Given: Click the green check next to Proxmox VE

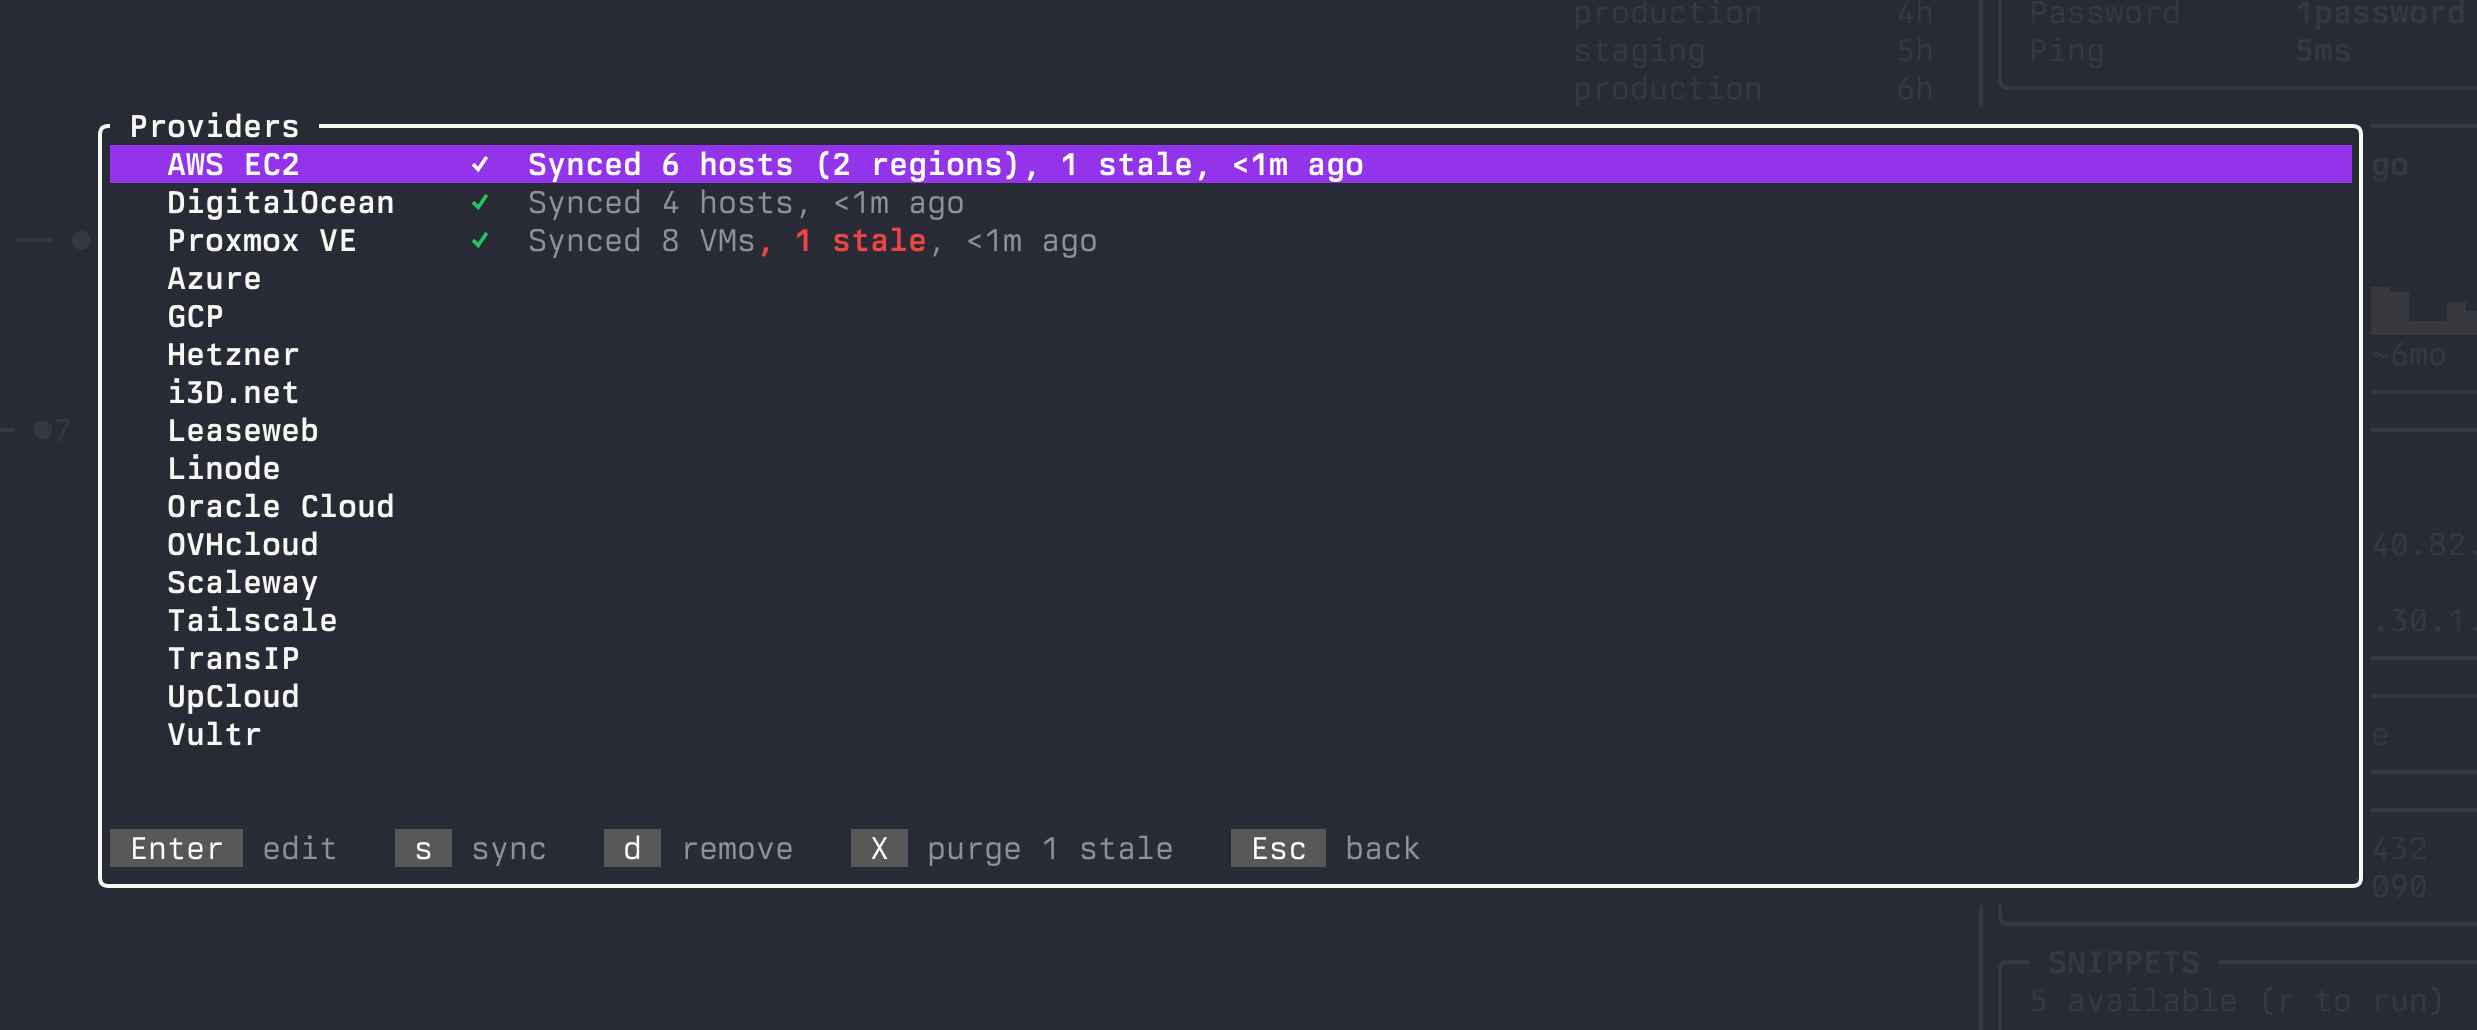Looking at the screenshot, I should click(x=480, y=241).
